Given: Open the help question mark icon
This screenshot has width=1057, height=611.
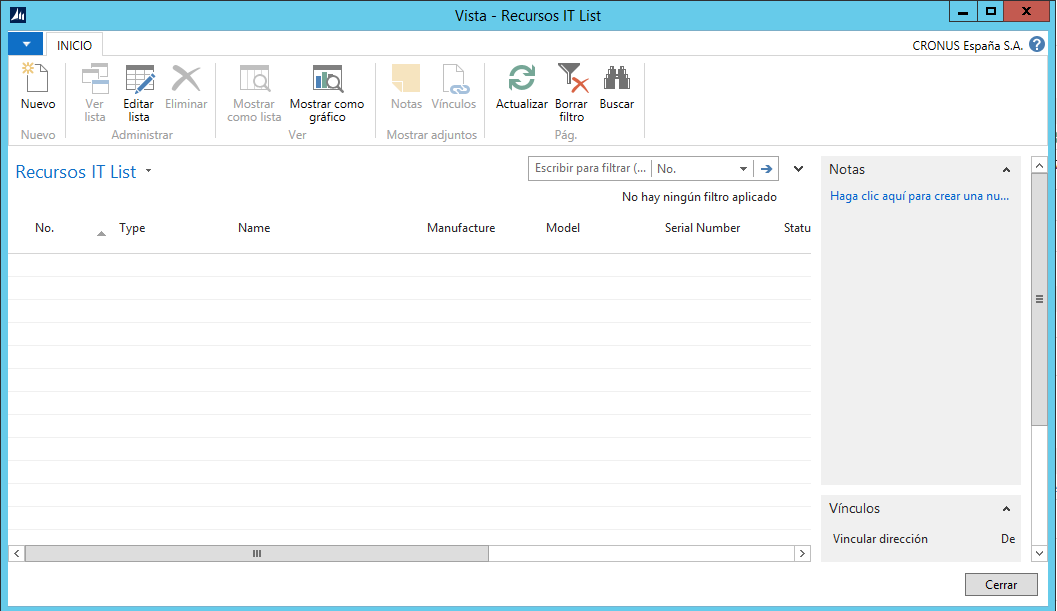Looking at the screenshot, I should point(1037,45).
